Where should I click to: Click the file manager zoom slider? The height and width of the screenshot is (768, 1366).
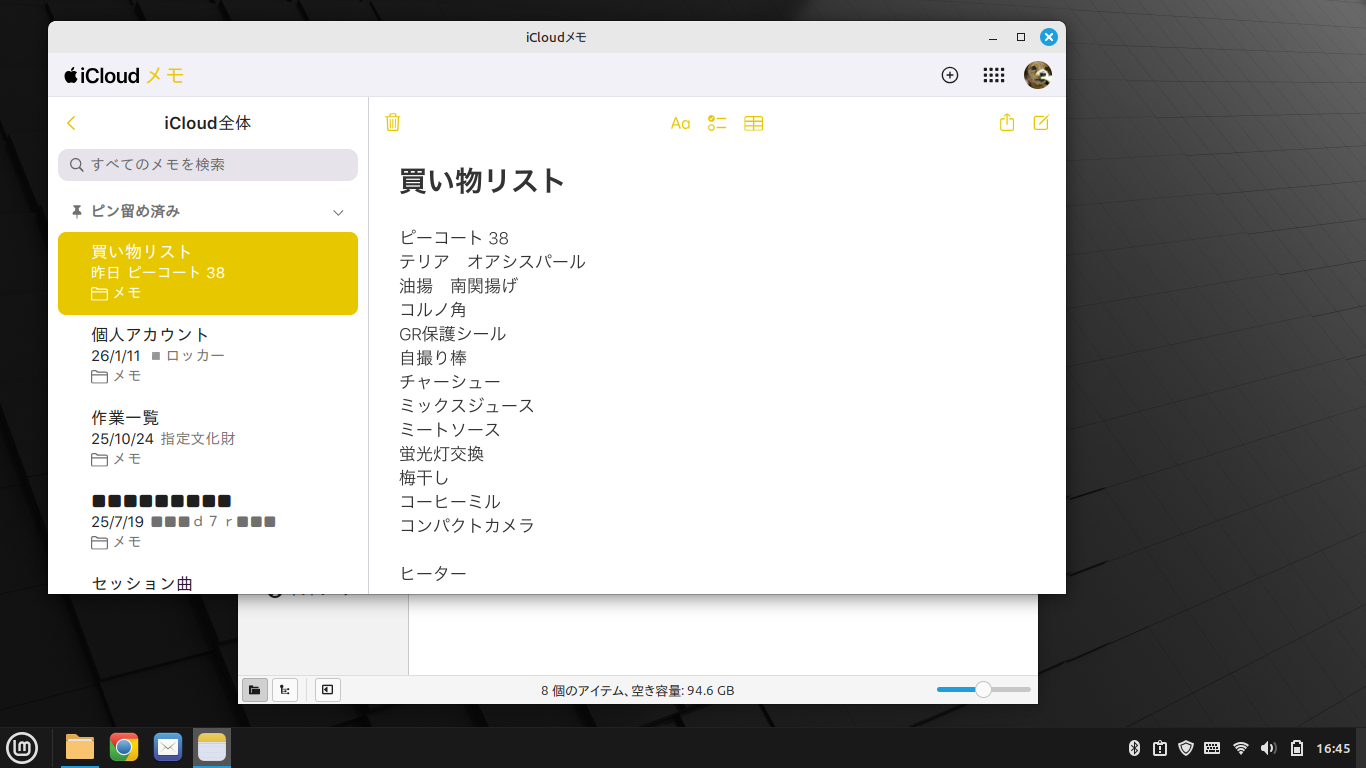[983, 690]
